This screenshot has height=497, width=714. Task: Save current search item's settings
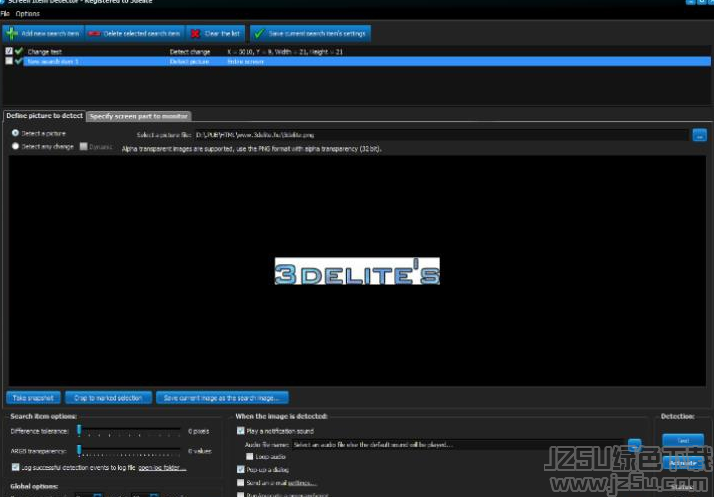(x=310, y=33)
